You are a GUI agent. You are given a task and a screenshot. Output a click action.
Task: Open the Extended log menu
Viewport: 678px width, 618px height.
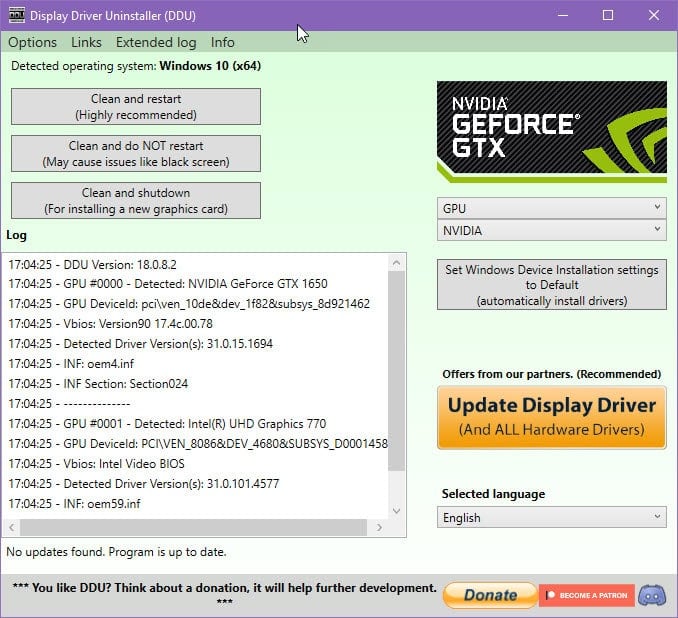coord(156,42)
